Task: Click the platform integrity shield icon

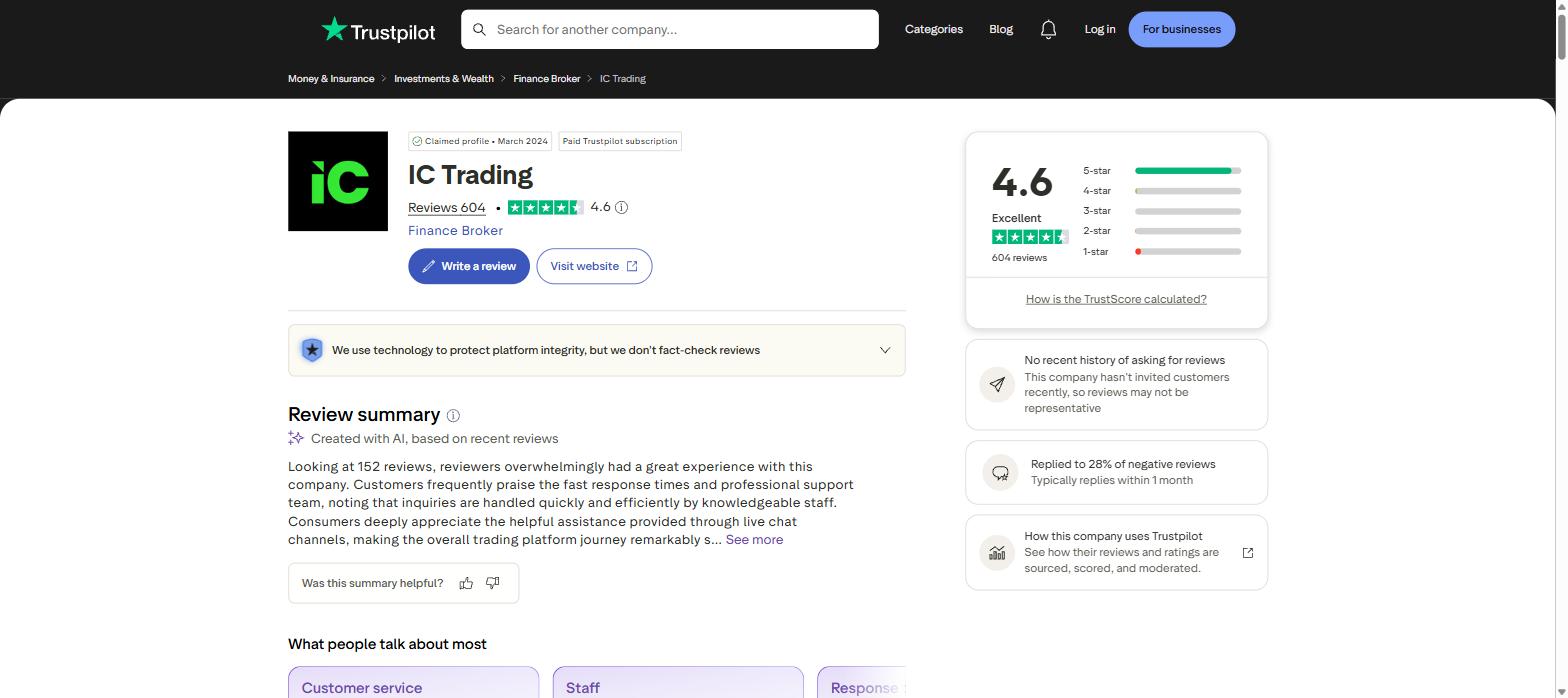Action: click(312, 350)
